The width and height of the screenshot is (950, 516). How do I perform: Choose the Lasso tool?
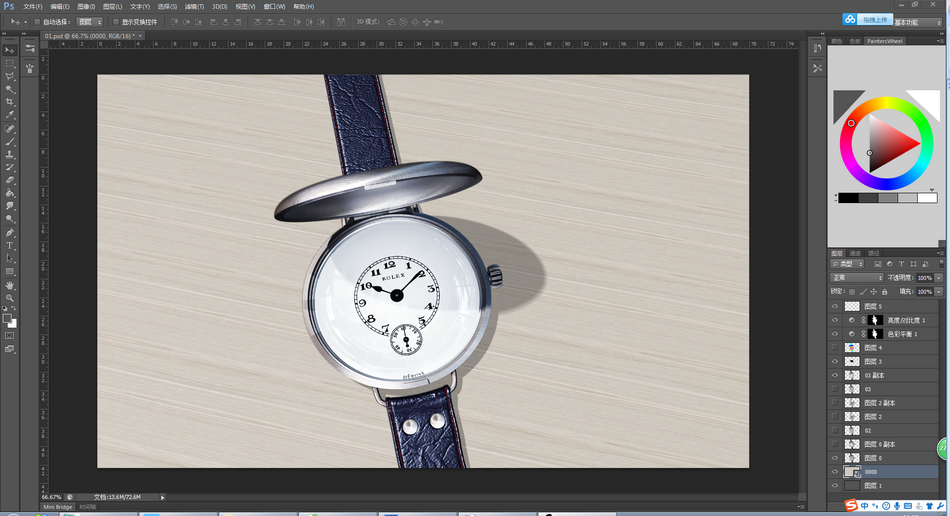pos(10,76)
